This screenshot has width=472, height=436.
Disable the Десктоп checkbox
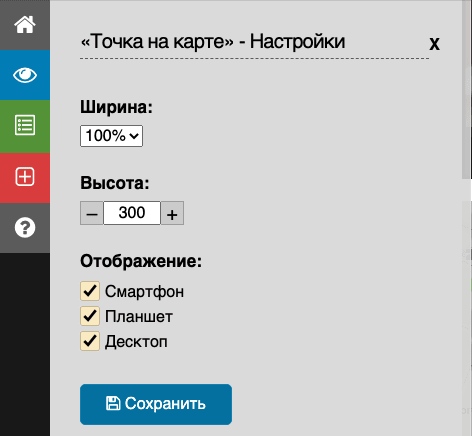click(x=90, y=341)
